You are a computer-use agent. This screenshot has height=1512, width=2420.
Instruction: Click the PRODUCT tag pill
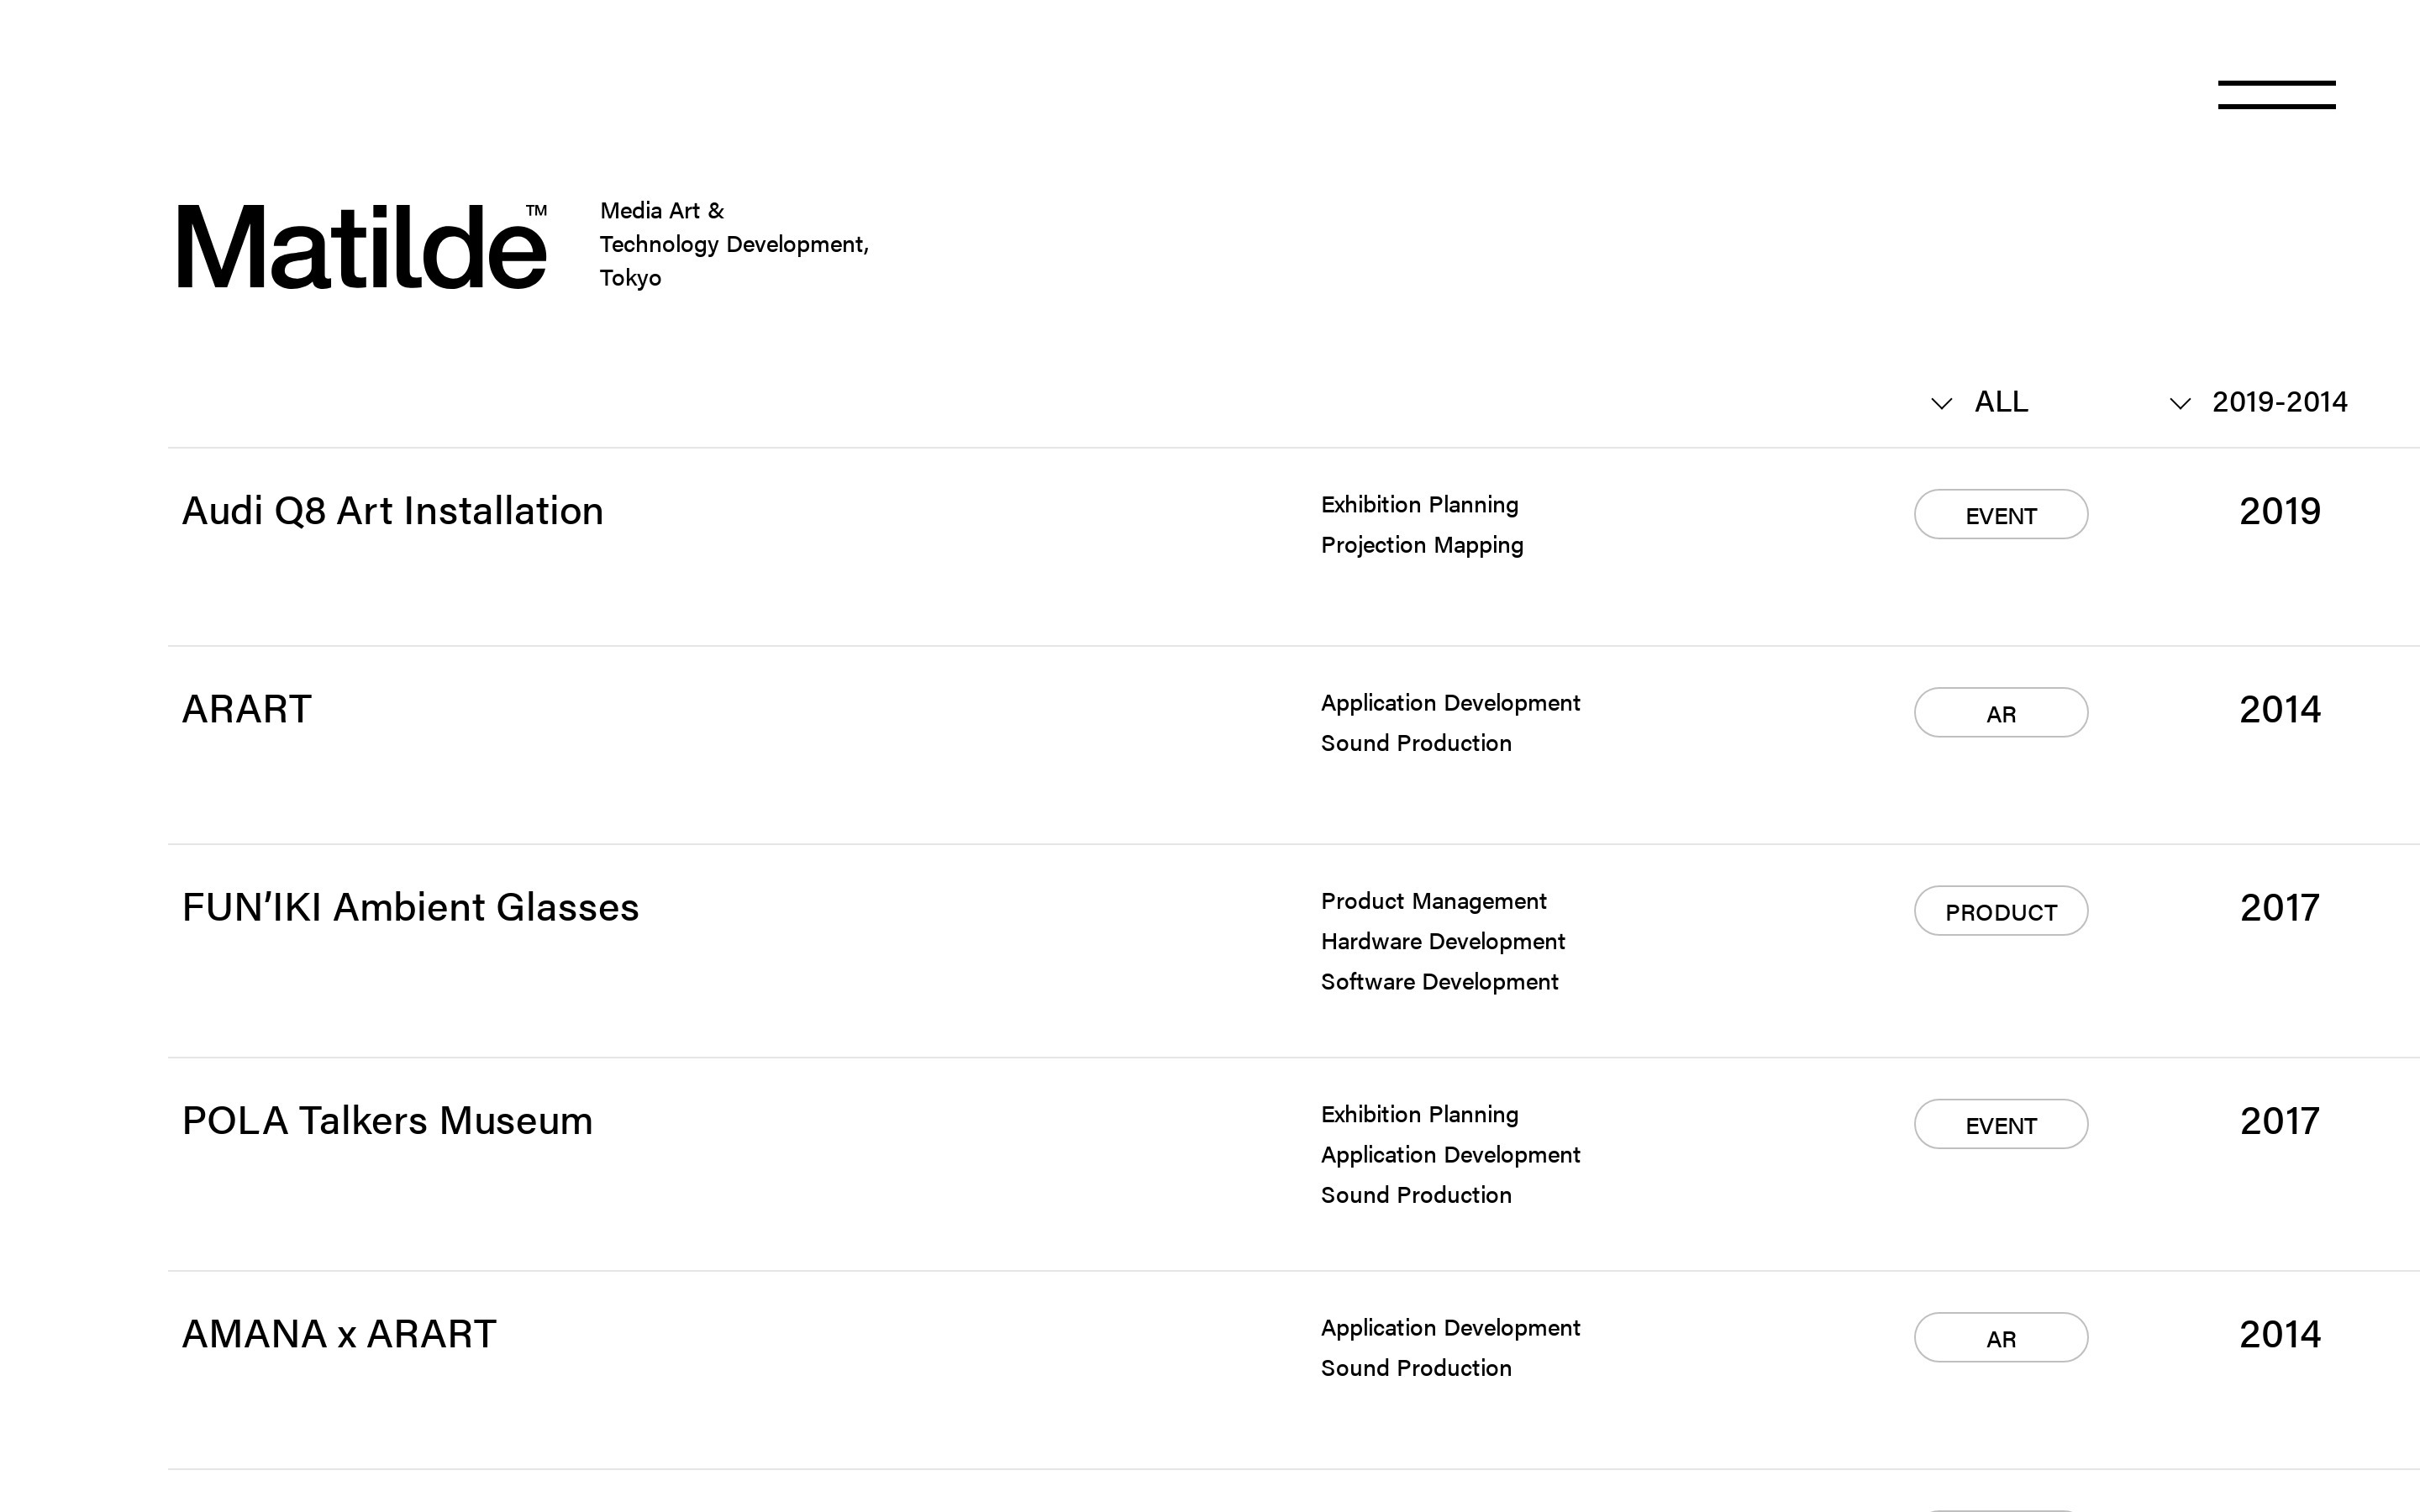(x=2000, y=911)
